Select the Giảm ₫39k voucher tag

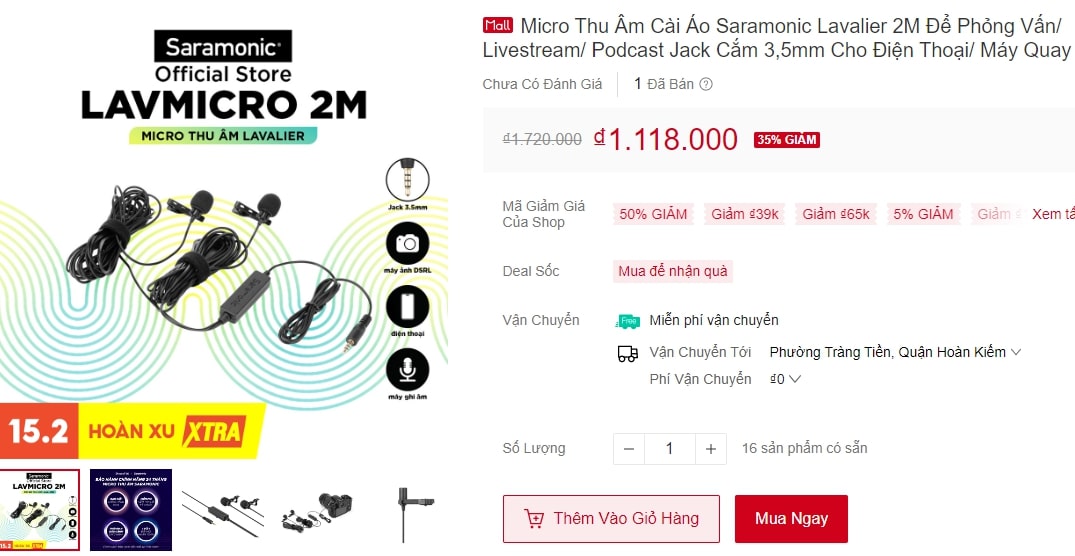(744, 214)
